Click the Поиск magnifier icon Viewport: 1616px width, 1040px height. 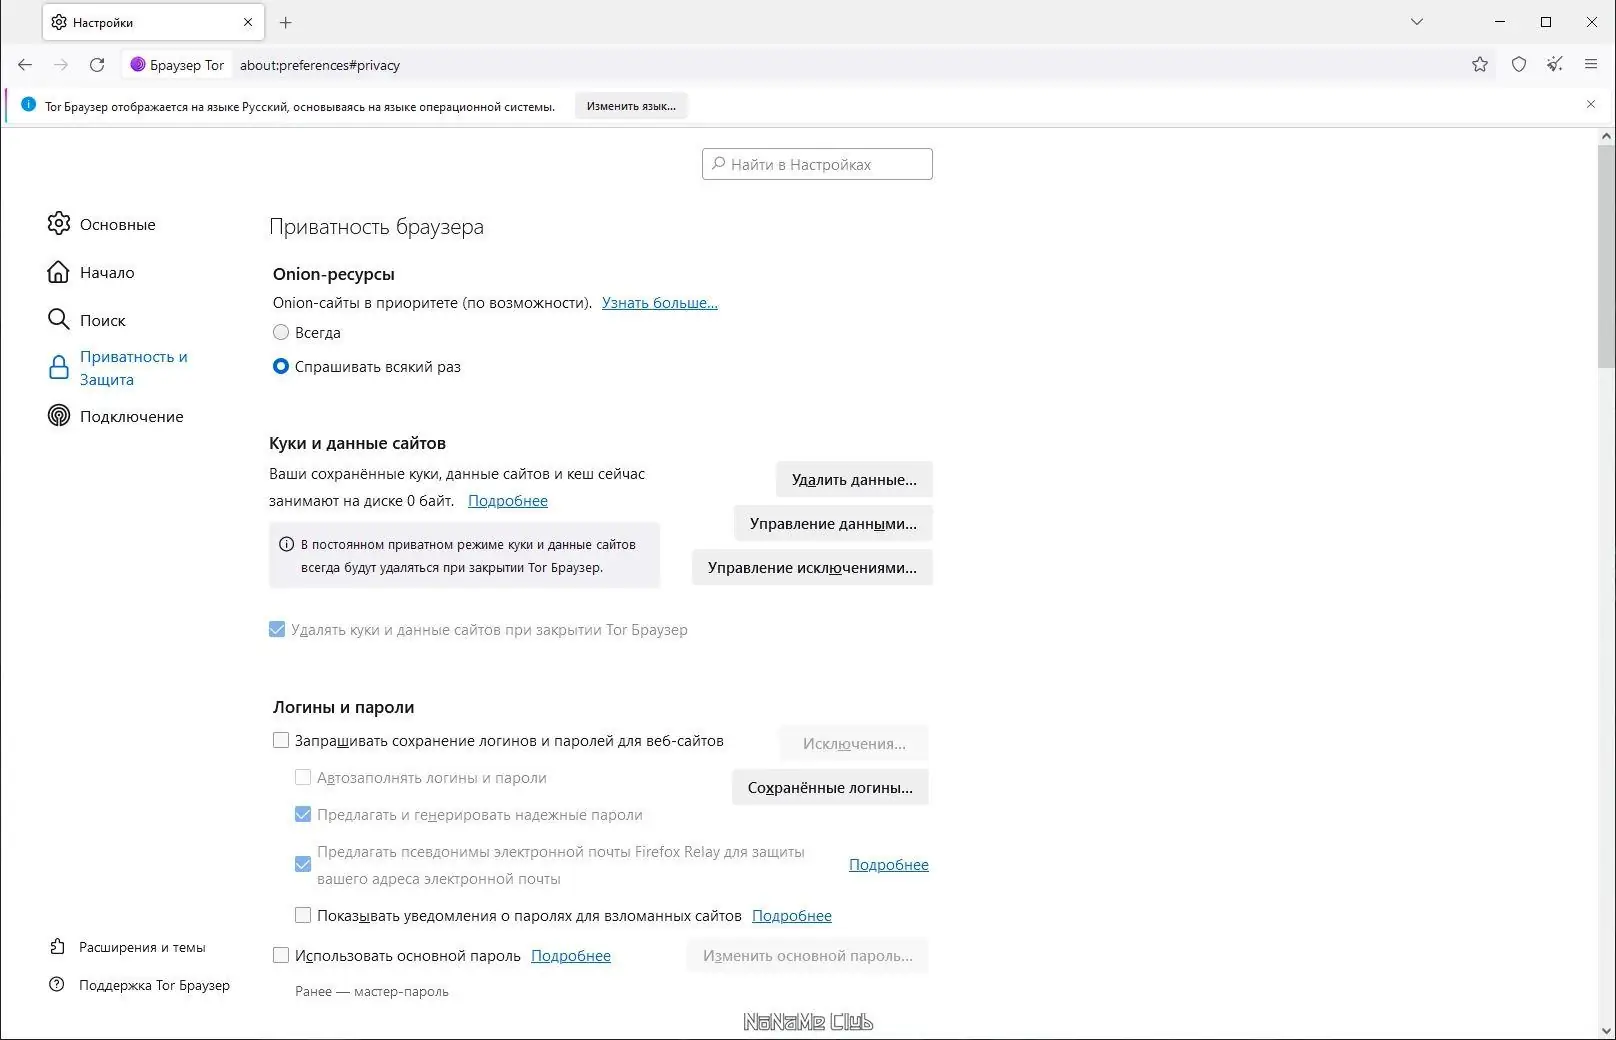pyautogui.click(x=59, y=320)
